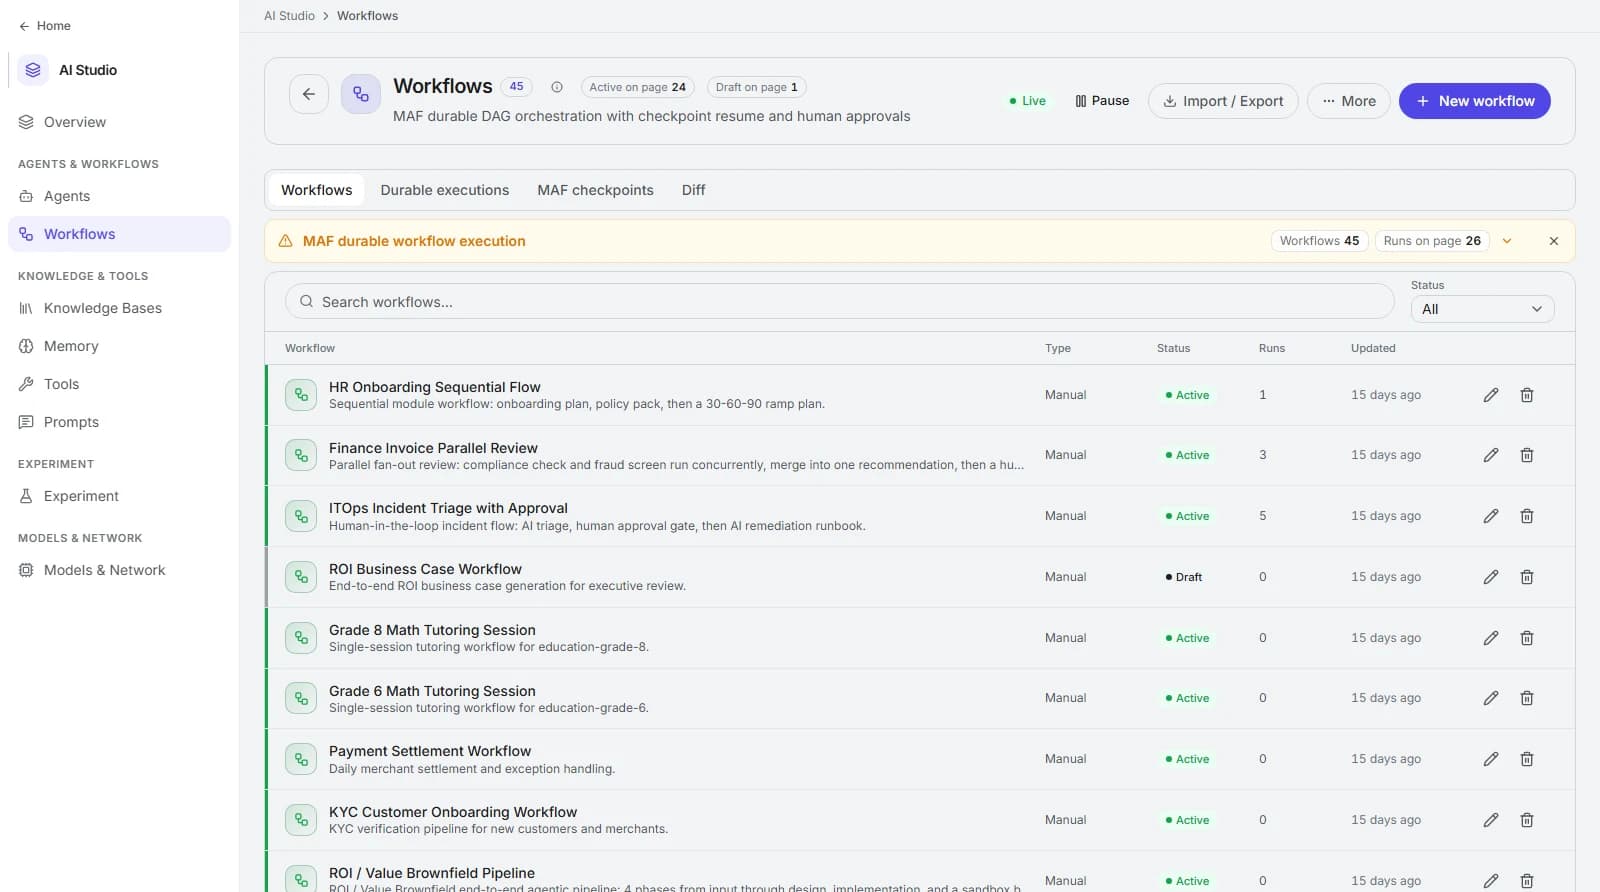Open the Diff tab

[693, 190]
